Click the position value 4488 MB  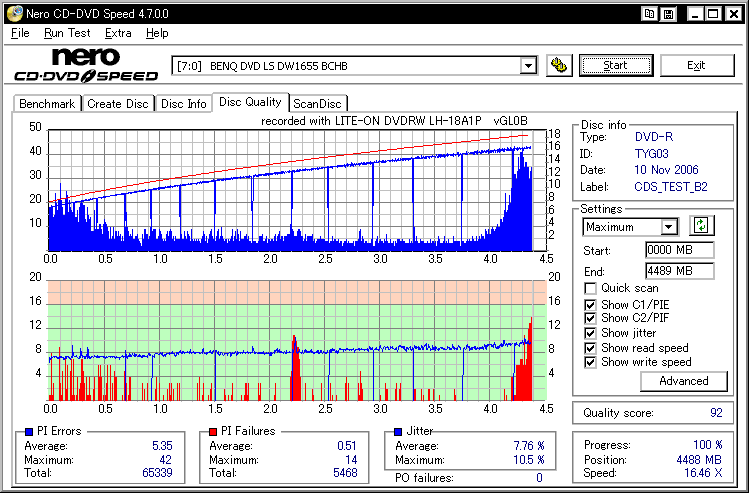699,460
